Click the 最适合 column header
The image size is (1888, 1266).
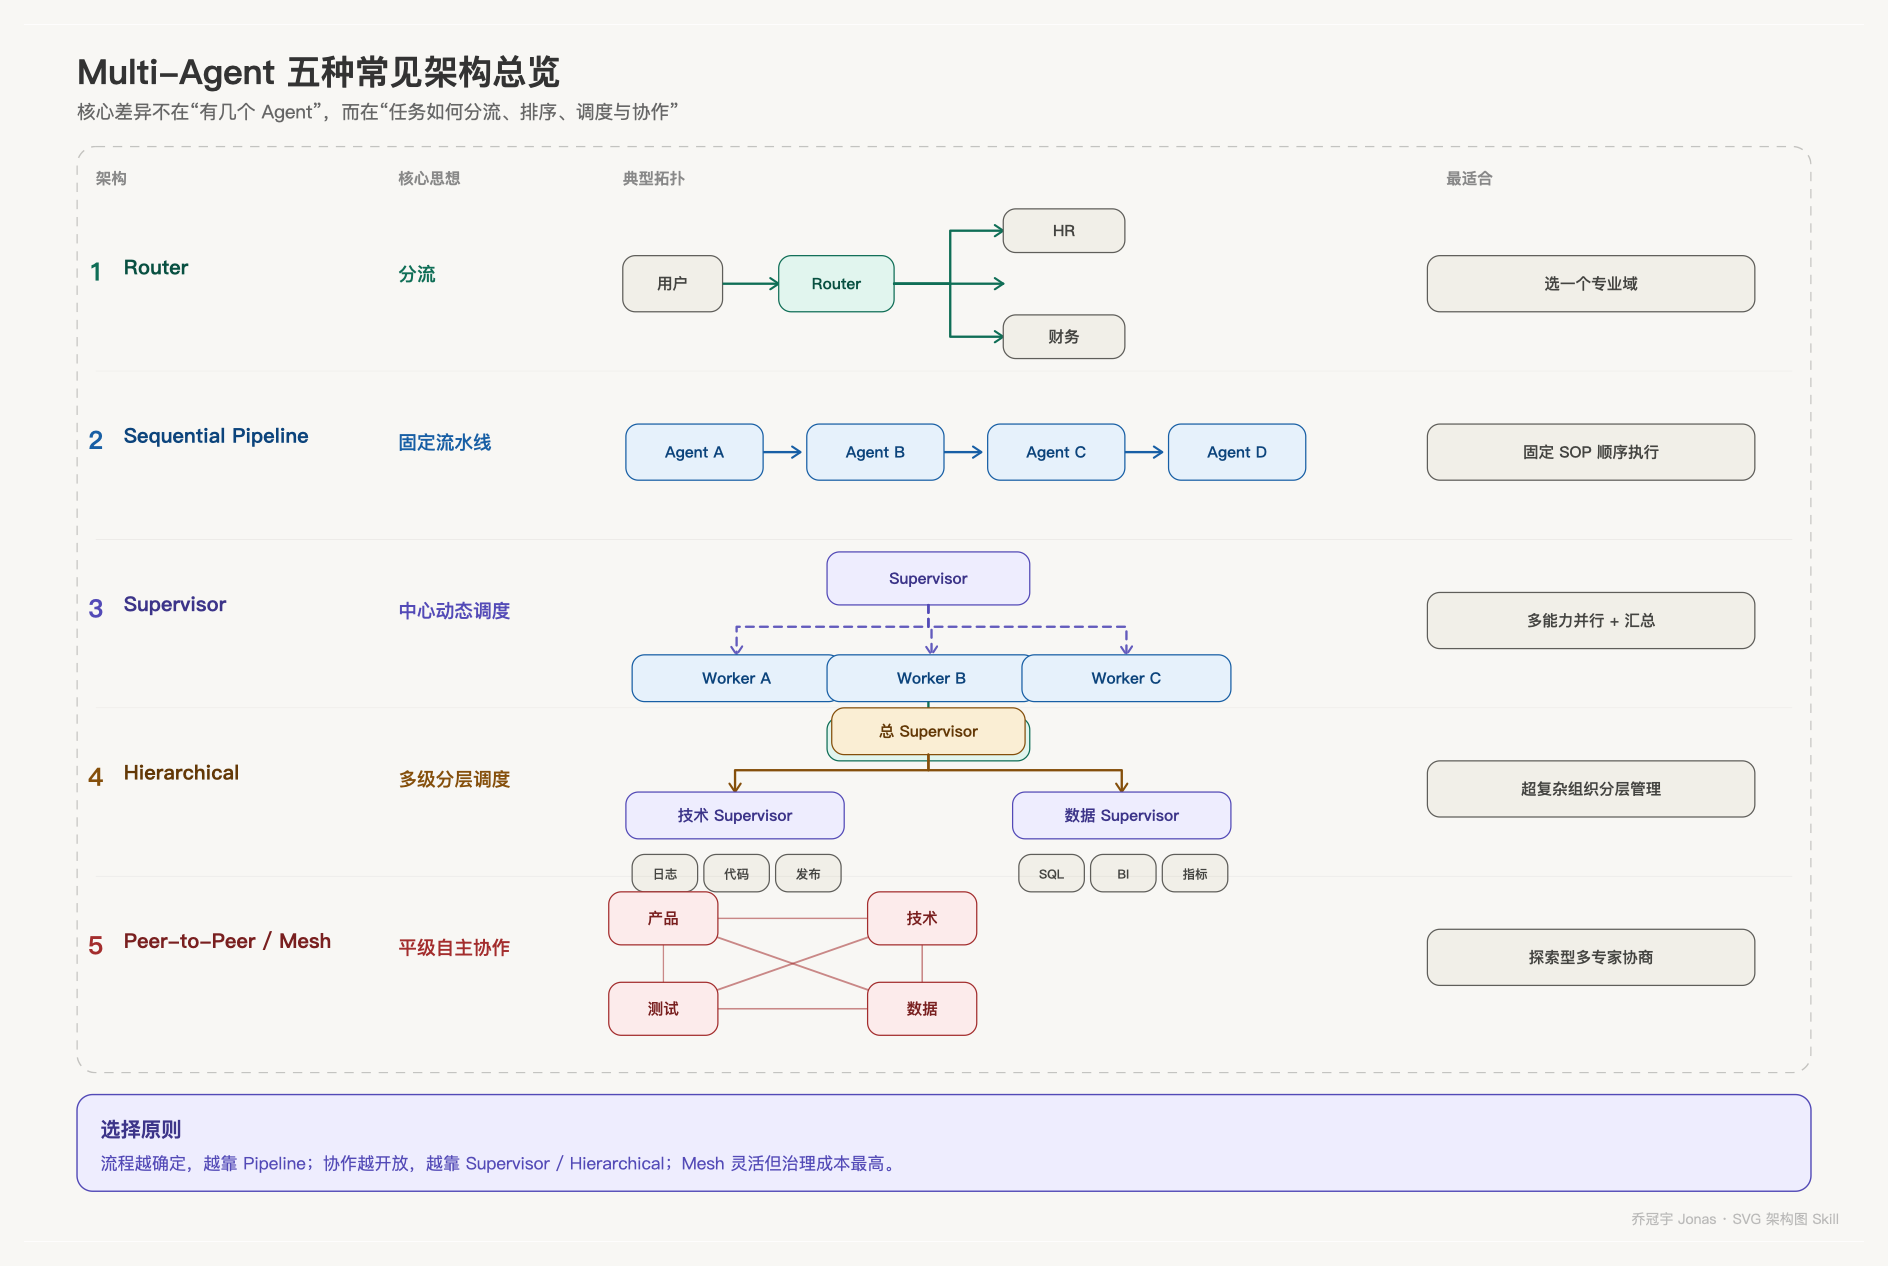[x=1469, y=179]
